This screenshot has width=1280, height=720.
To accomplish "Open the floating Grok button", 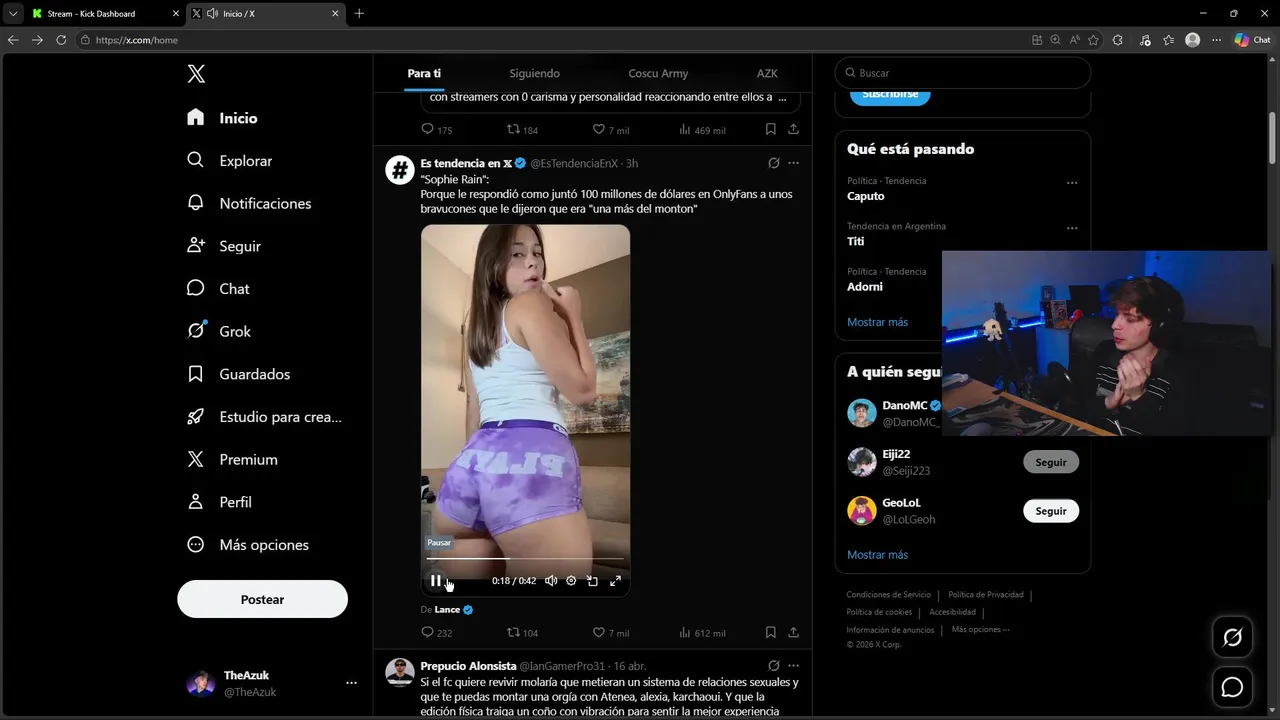I will pyautogui.click(x=1232, y=637).
